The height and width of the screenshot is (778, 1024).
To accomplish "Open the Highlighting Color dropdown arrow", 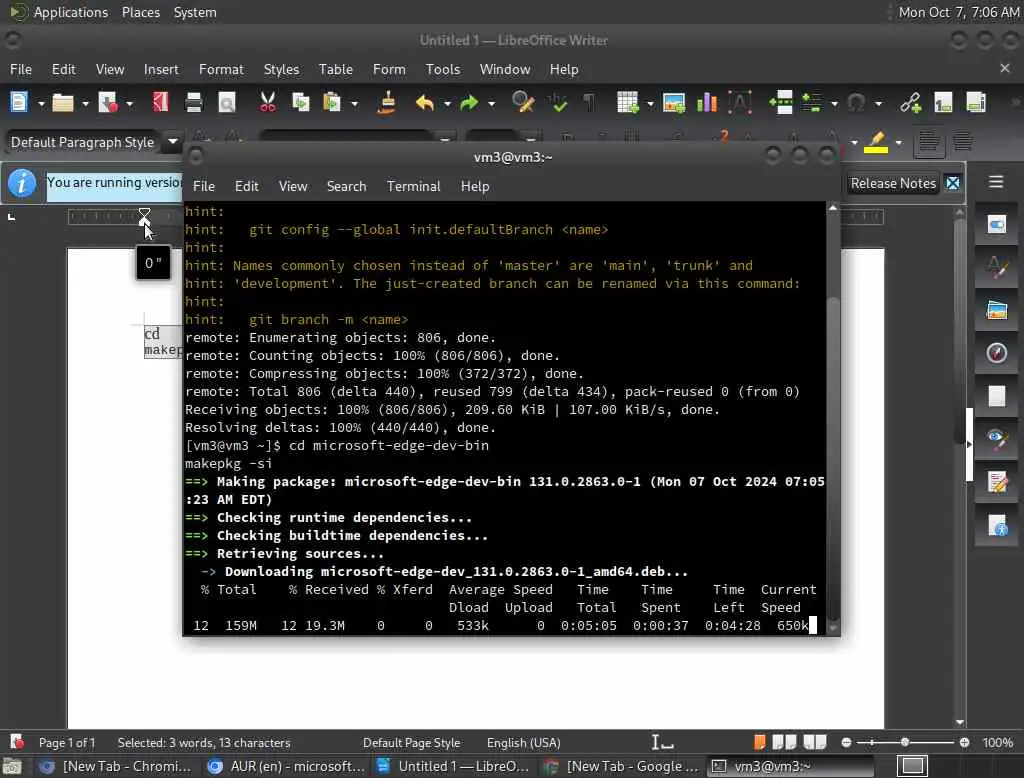I will [899, 142].
